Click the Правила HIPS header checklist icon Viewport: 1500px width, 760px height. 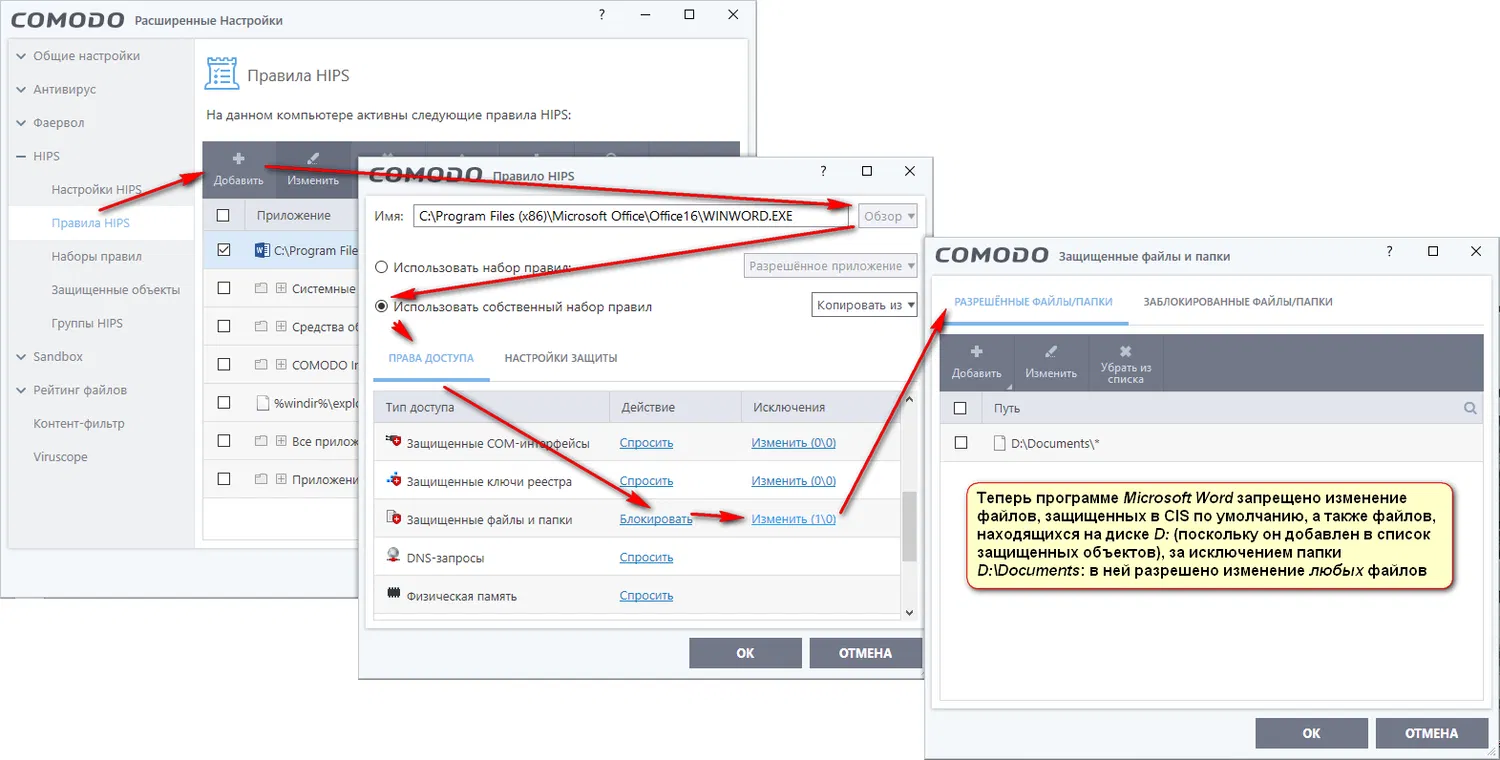(221, 74)
